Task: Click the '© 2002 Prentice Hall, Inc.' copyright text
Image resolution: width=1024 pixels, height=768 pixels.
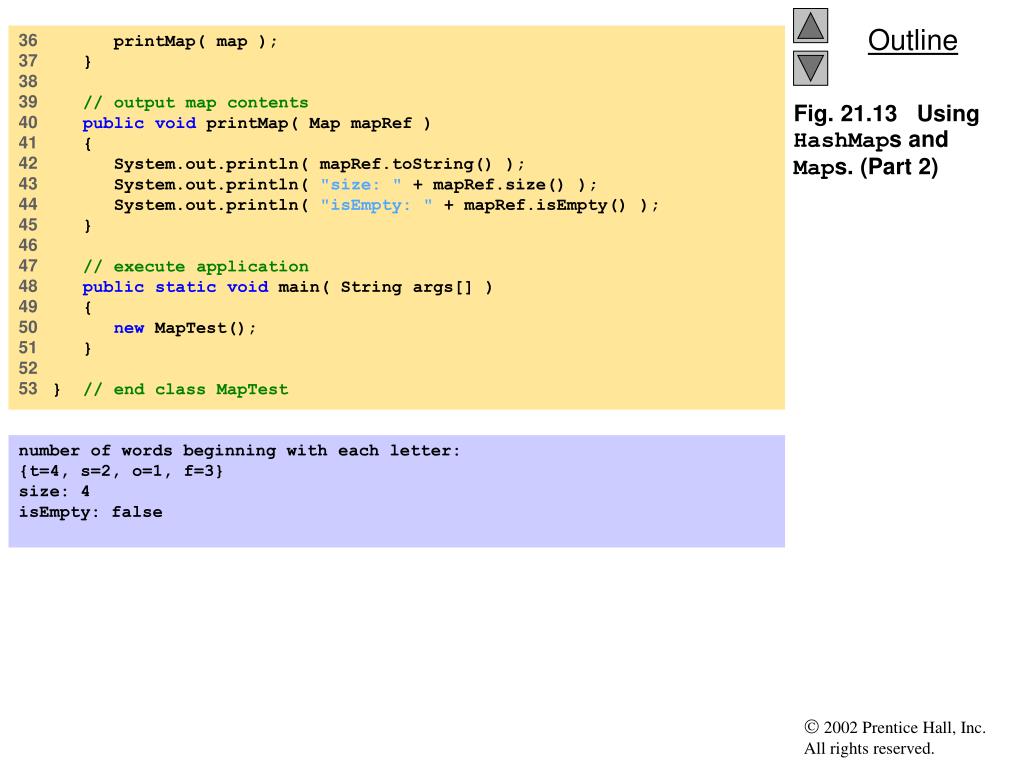Action: coord(895,728)
